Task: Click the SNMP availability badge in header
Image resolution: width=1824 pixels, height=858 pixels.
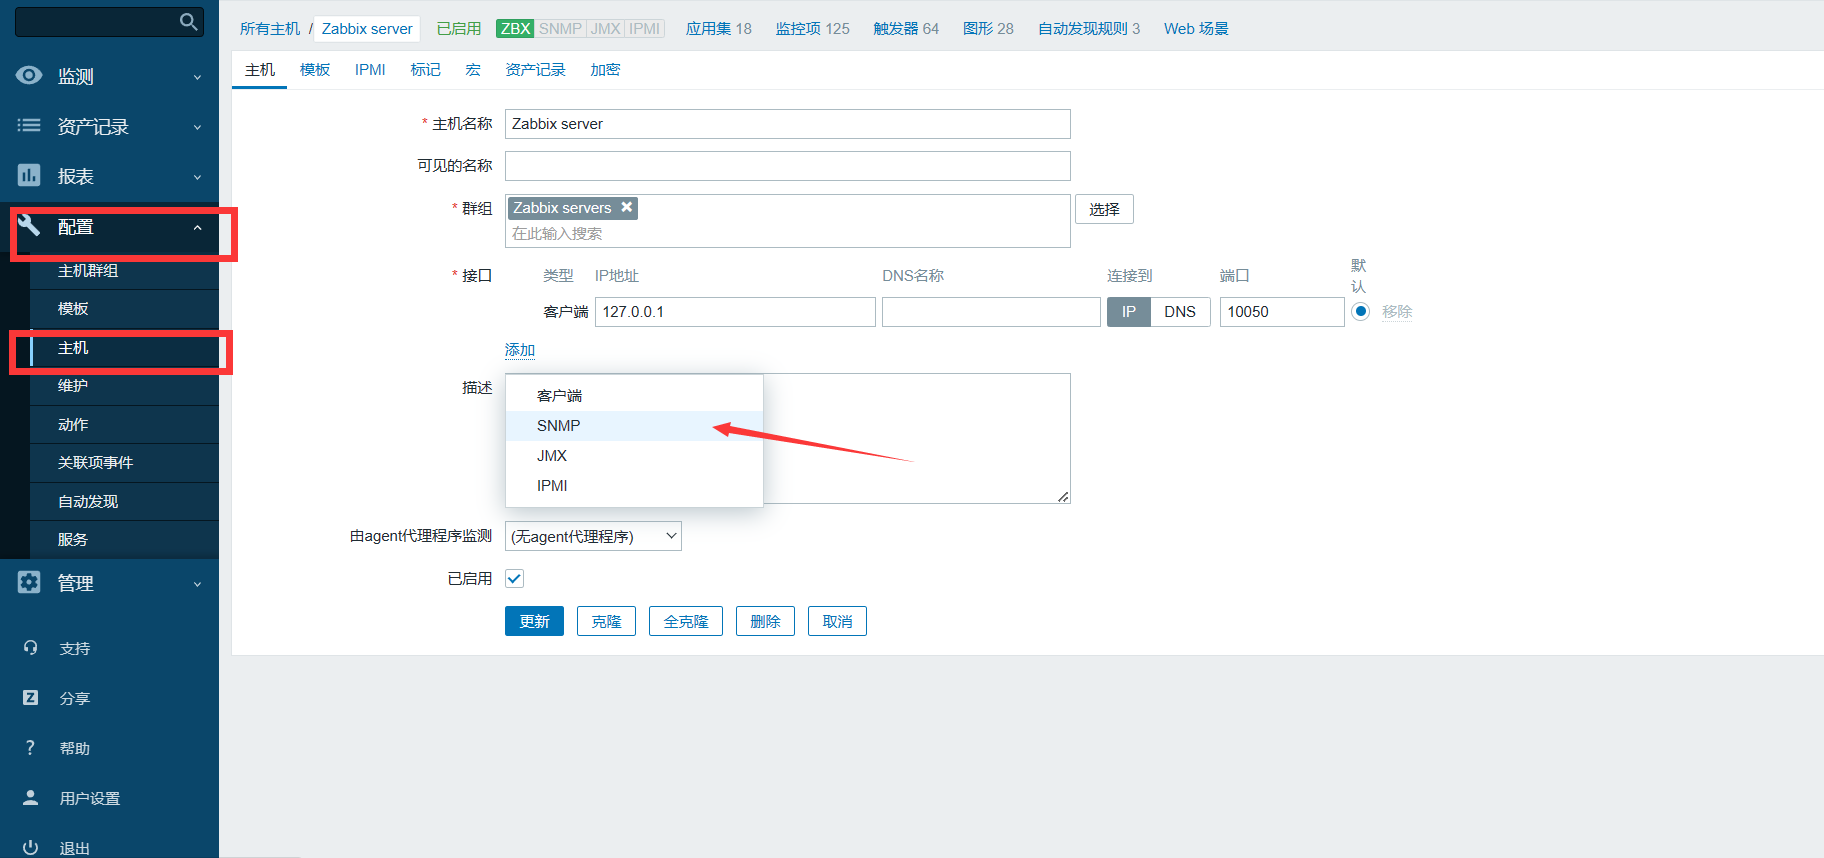Action: pos(560,28)
